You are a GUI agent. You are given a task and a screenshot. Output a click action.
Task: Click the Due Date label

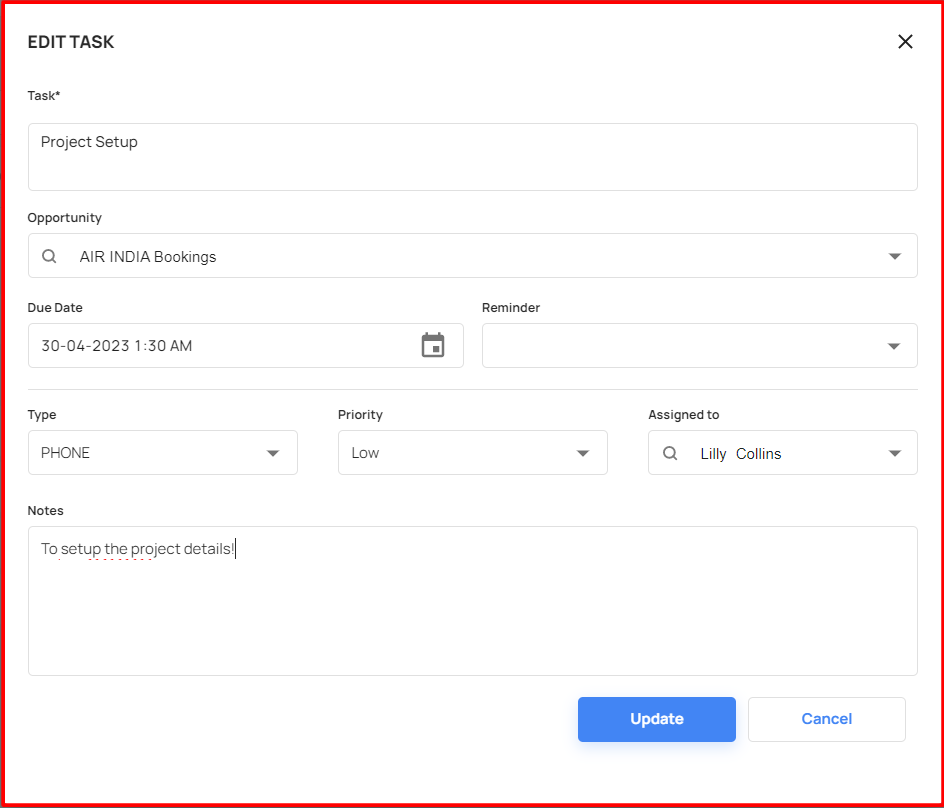pos(55,307)
